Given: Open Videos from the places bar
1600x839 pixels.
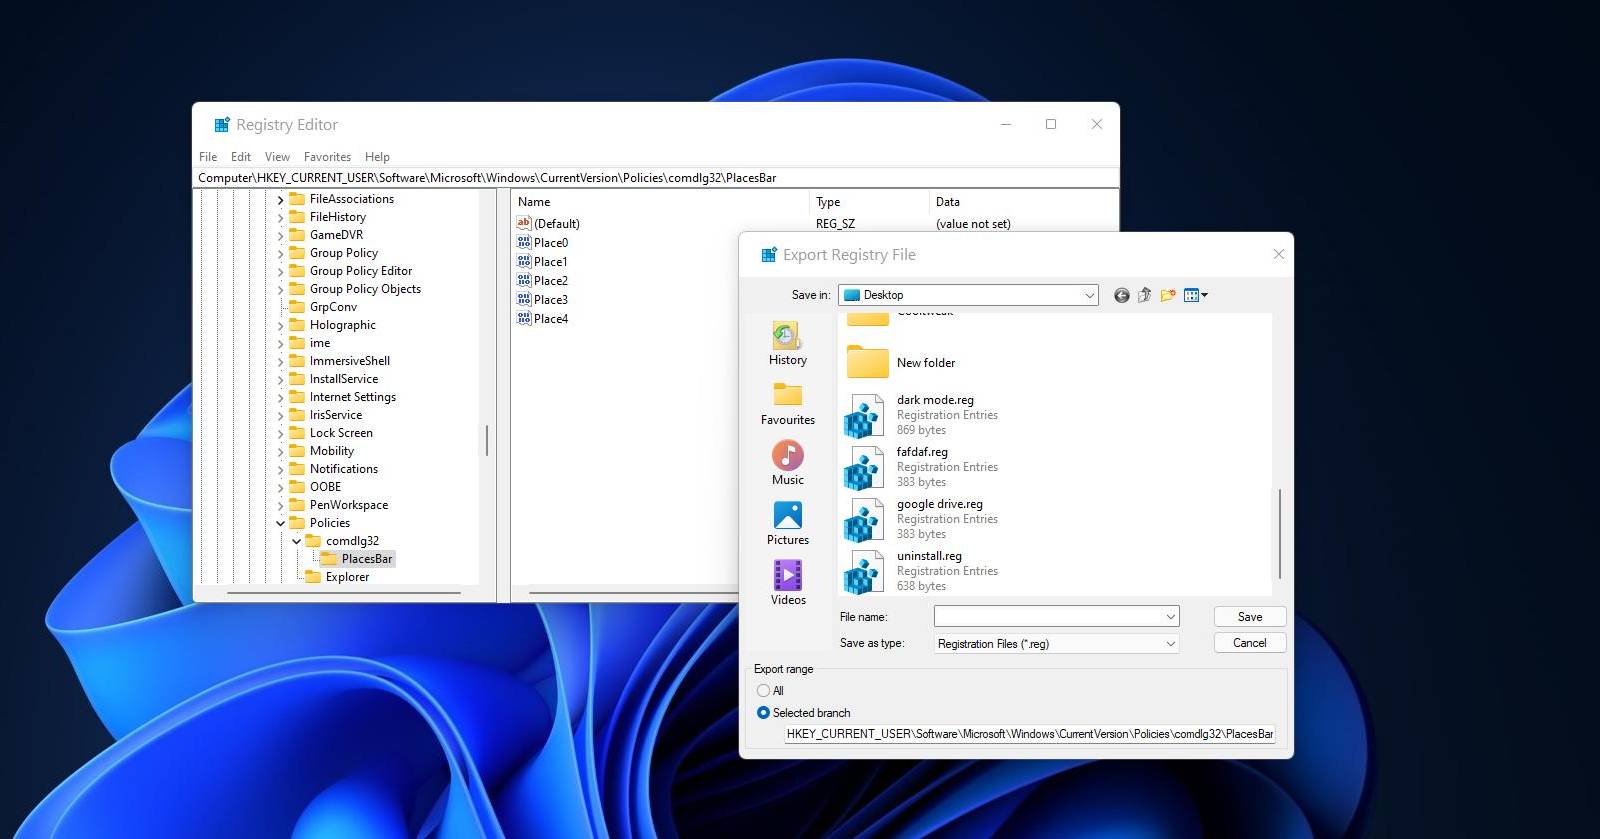Looking at the screenshot, I should pyautogui.click(x=787, y=583).
